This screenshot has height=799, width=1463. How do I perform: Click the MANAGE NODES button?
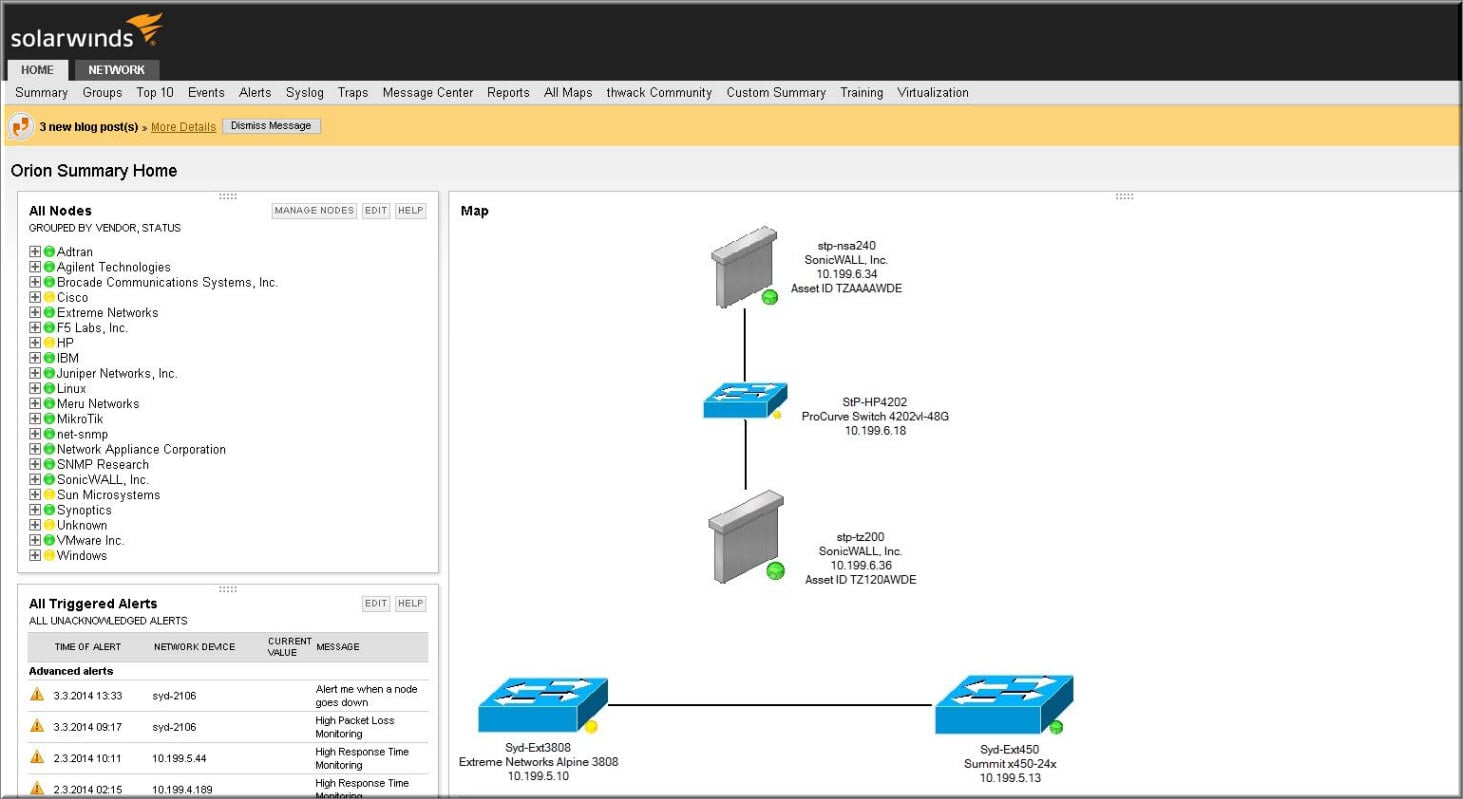pyautogui.click(x=314, y=211)
